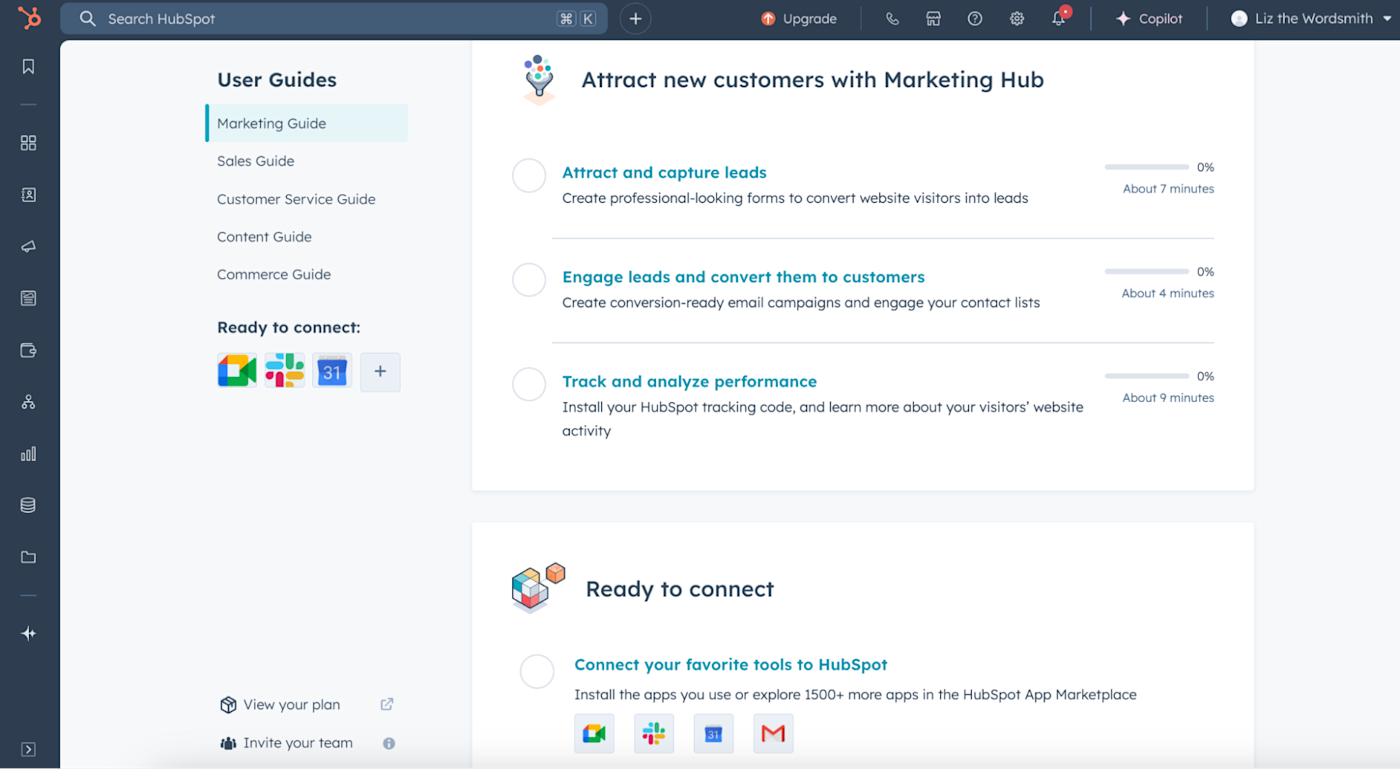Click the Google Meet icon under User Guides
Screen dimensions: 1400x769
pos(237,371)
